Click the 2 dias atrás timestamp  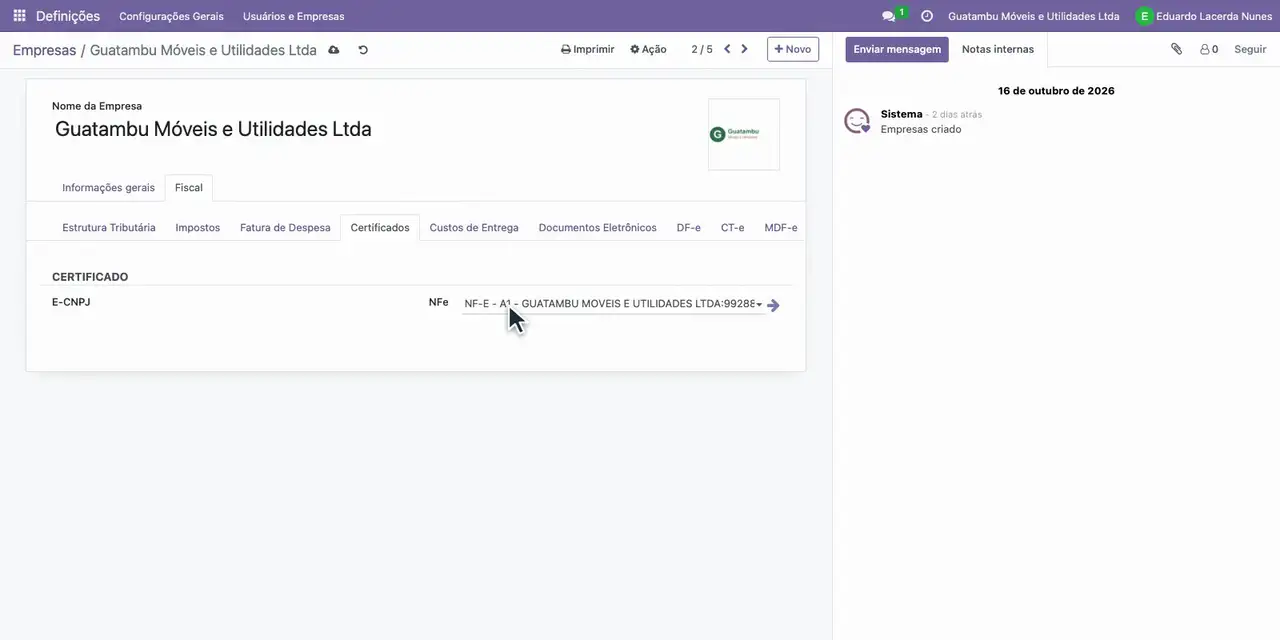click(957, 115)
